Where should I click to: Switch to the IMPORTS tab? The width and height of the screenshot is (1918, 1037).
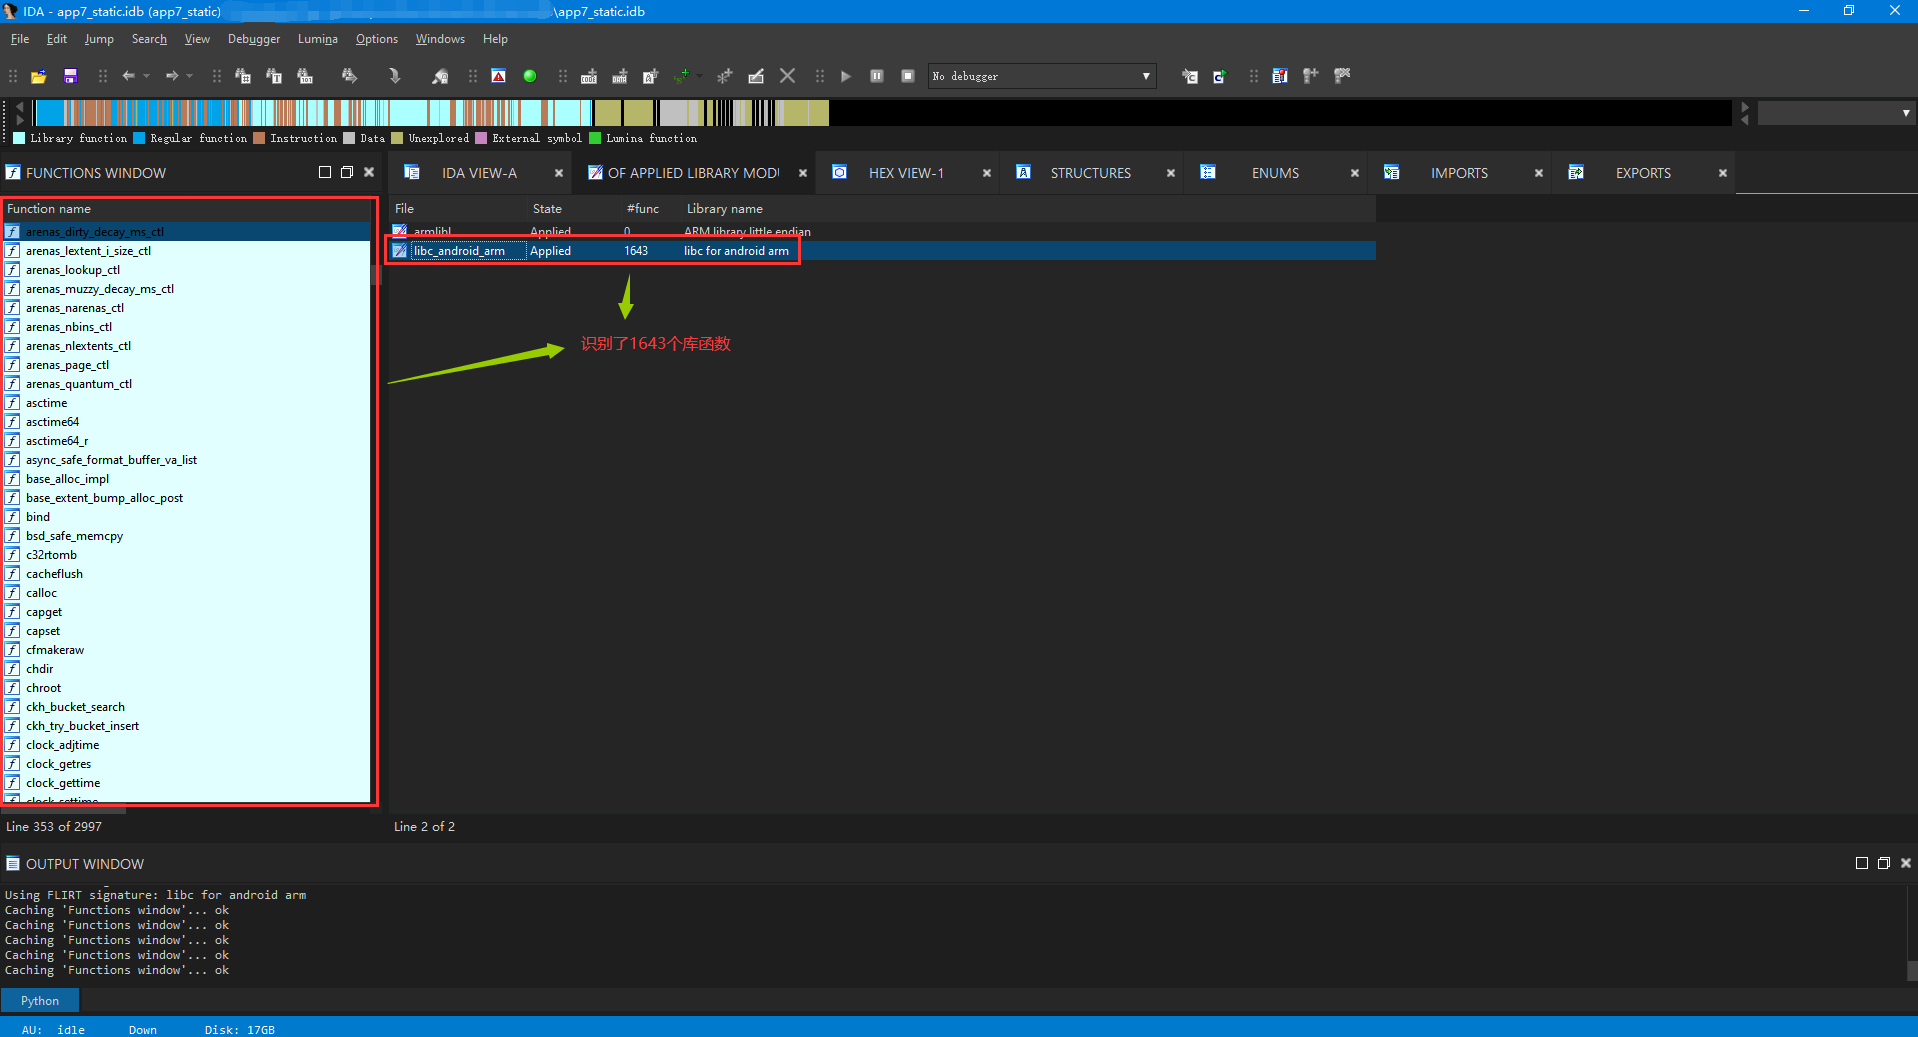click(1459, 173)
